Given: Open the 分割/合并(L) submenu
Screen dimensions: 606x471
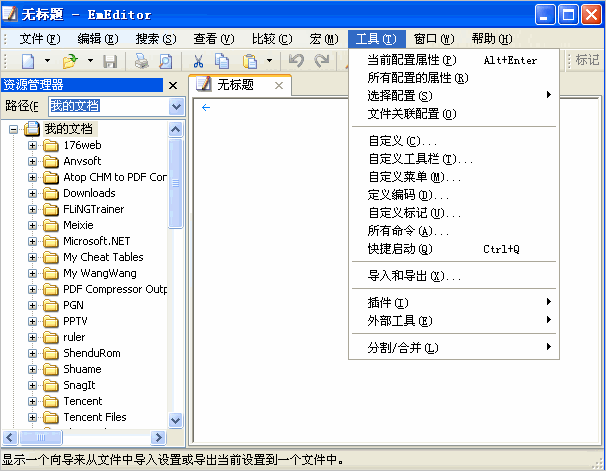Looking at the screenshot, I should click(x=454, y=348).
